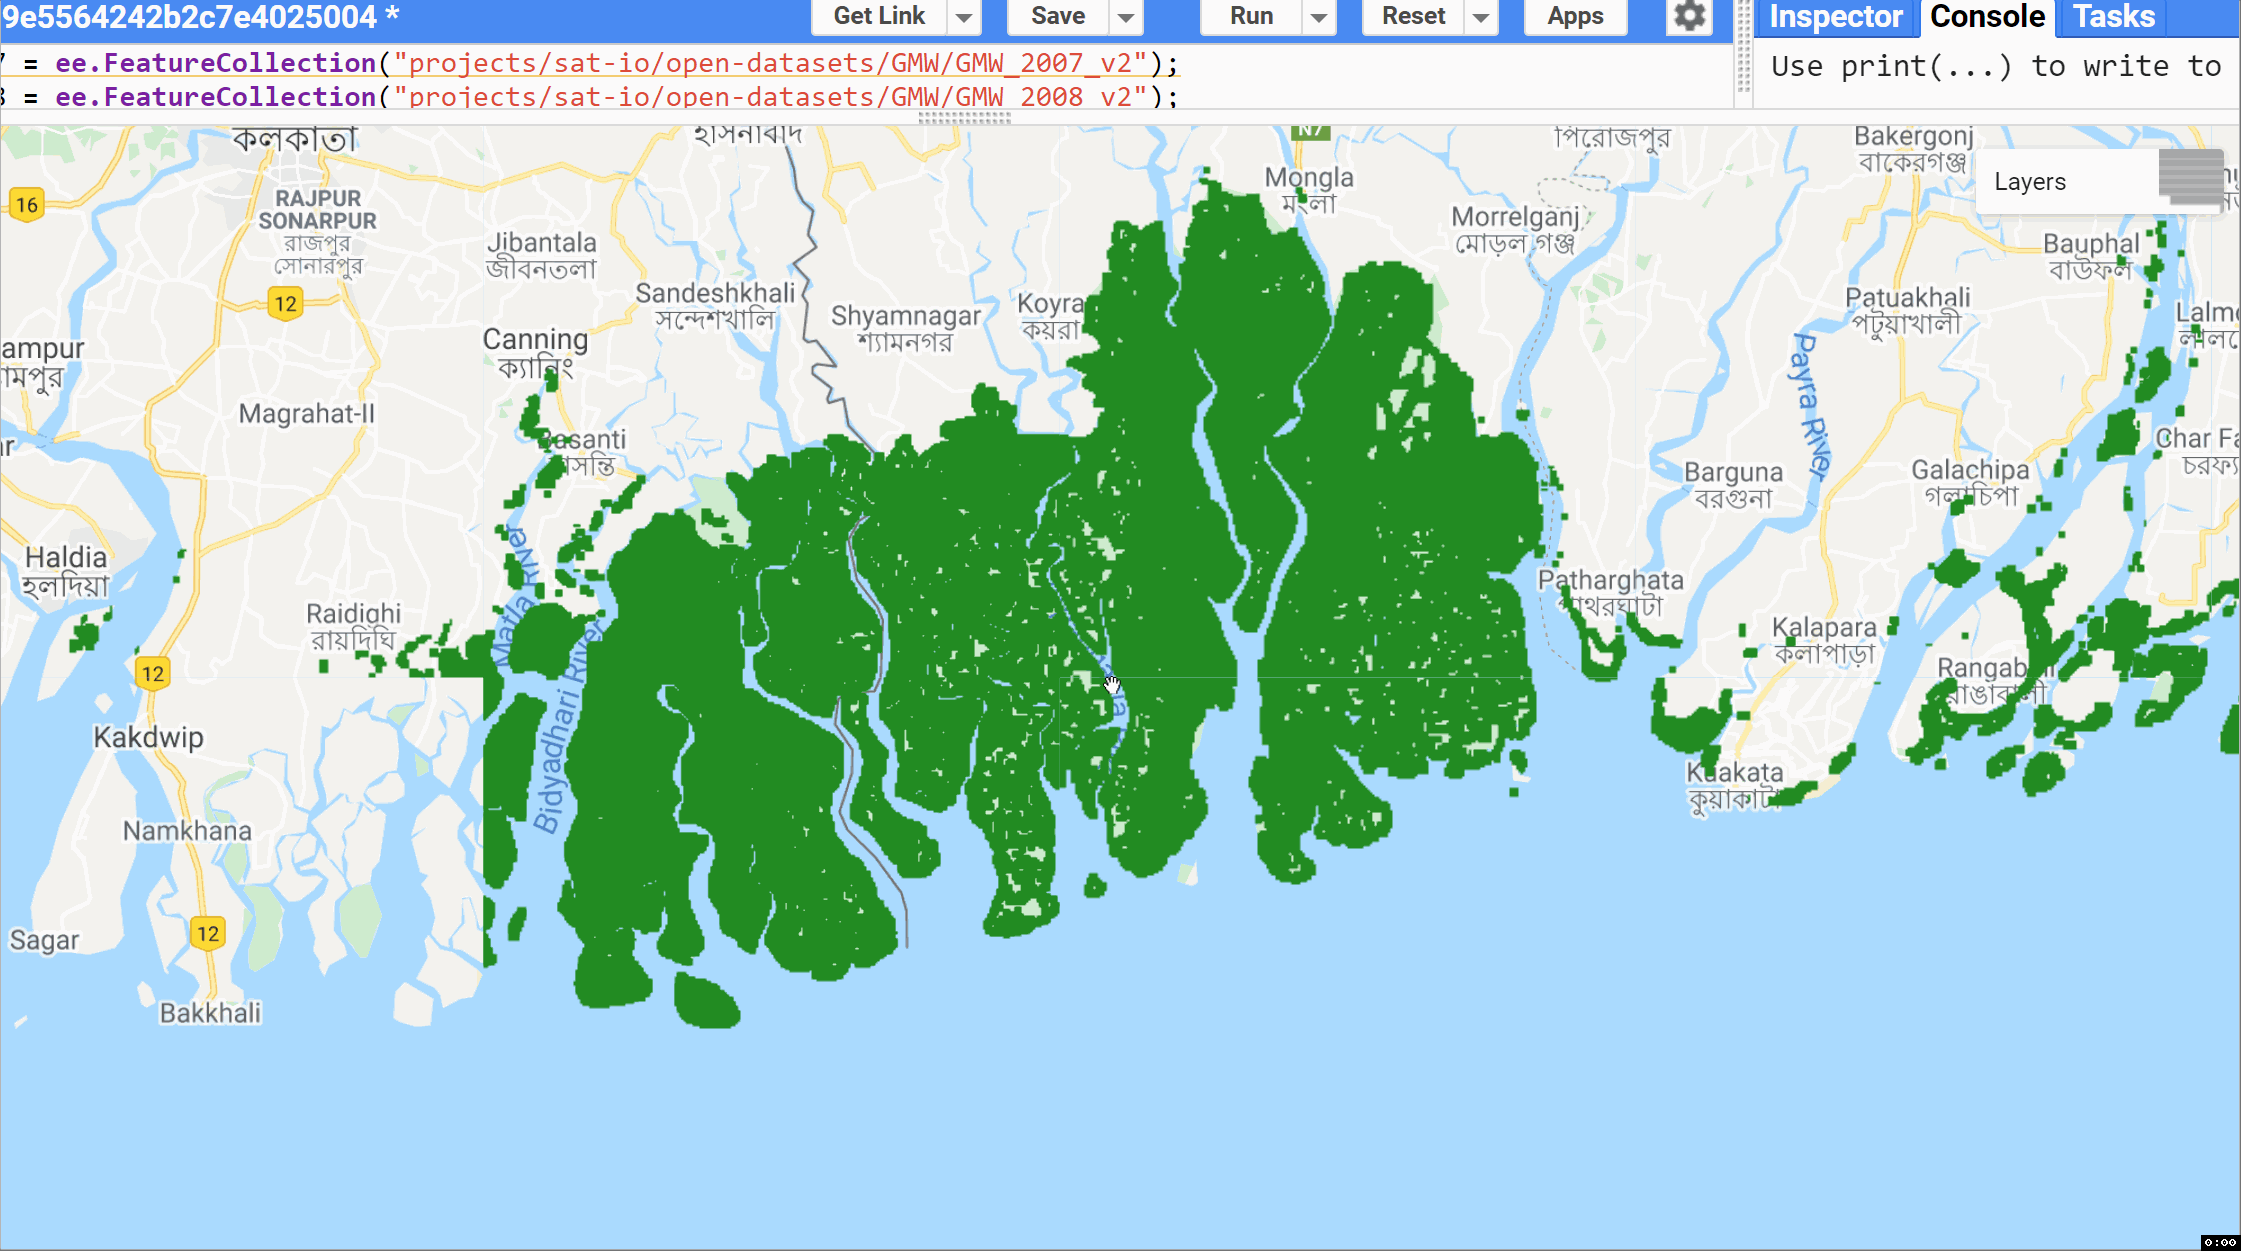This screenshot has height=1251, width=2241.
Task: Click the Get Link button
Action: pyautogui.click(x=879, y=17)
